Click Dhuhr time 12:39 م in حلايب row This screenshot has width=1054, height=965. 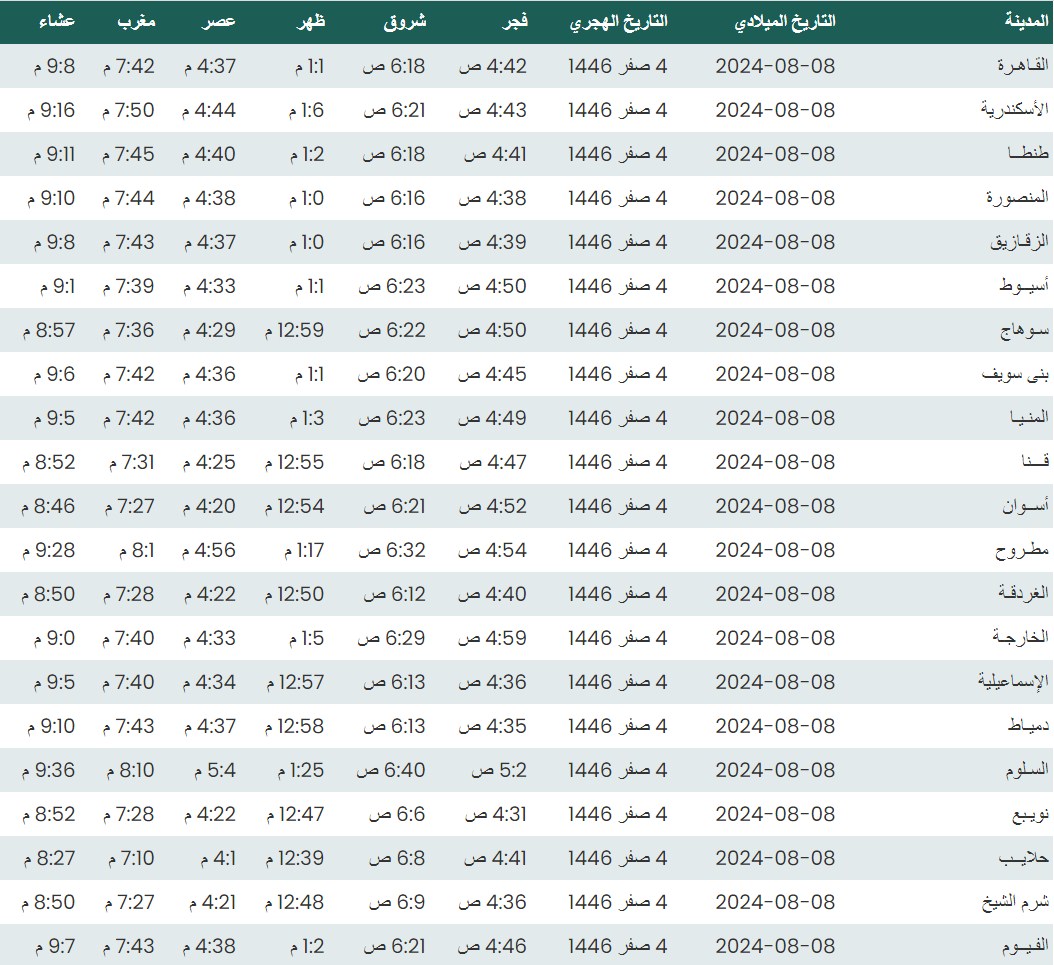point(294,858)
